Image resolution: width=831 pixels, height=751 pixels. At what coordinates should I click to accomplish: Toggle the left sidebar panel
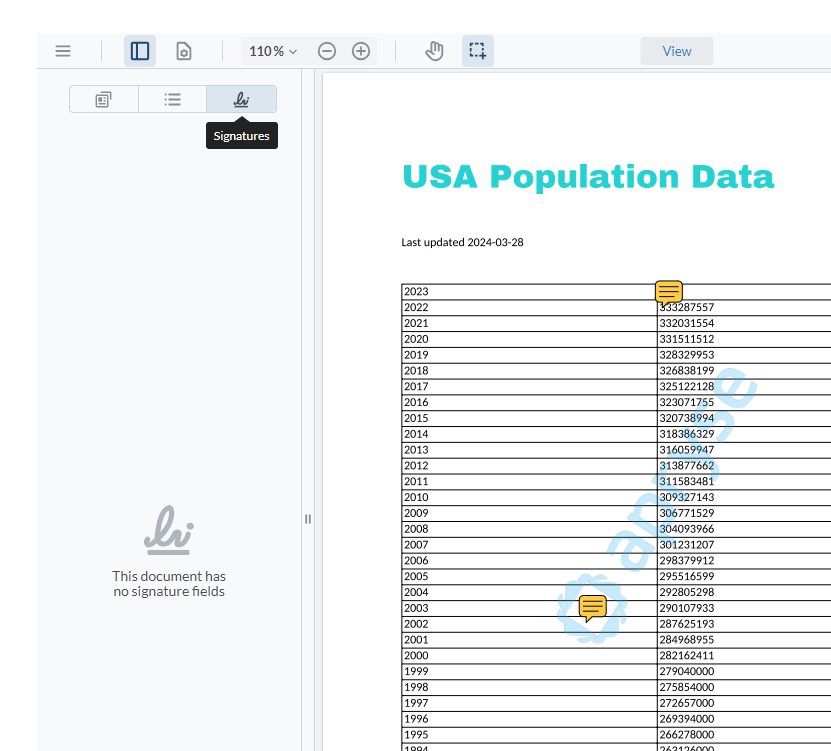[140, 51]
